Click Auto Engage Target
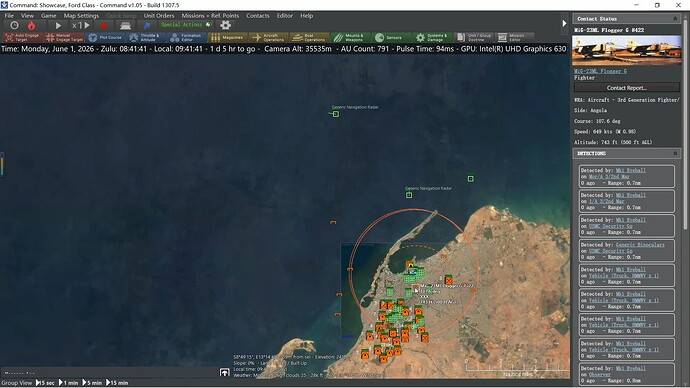The width and height of the screenshot is (690, 388). (22, 37)
